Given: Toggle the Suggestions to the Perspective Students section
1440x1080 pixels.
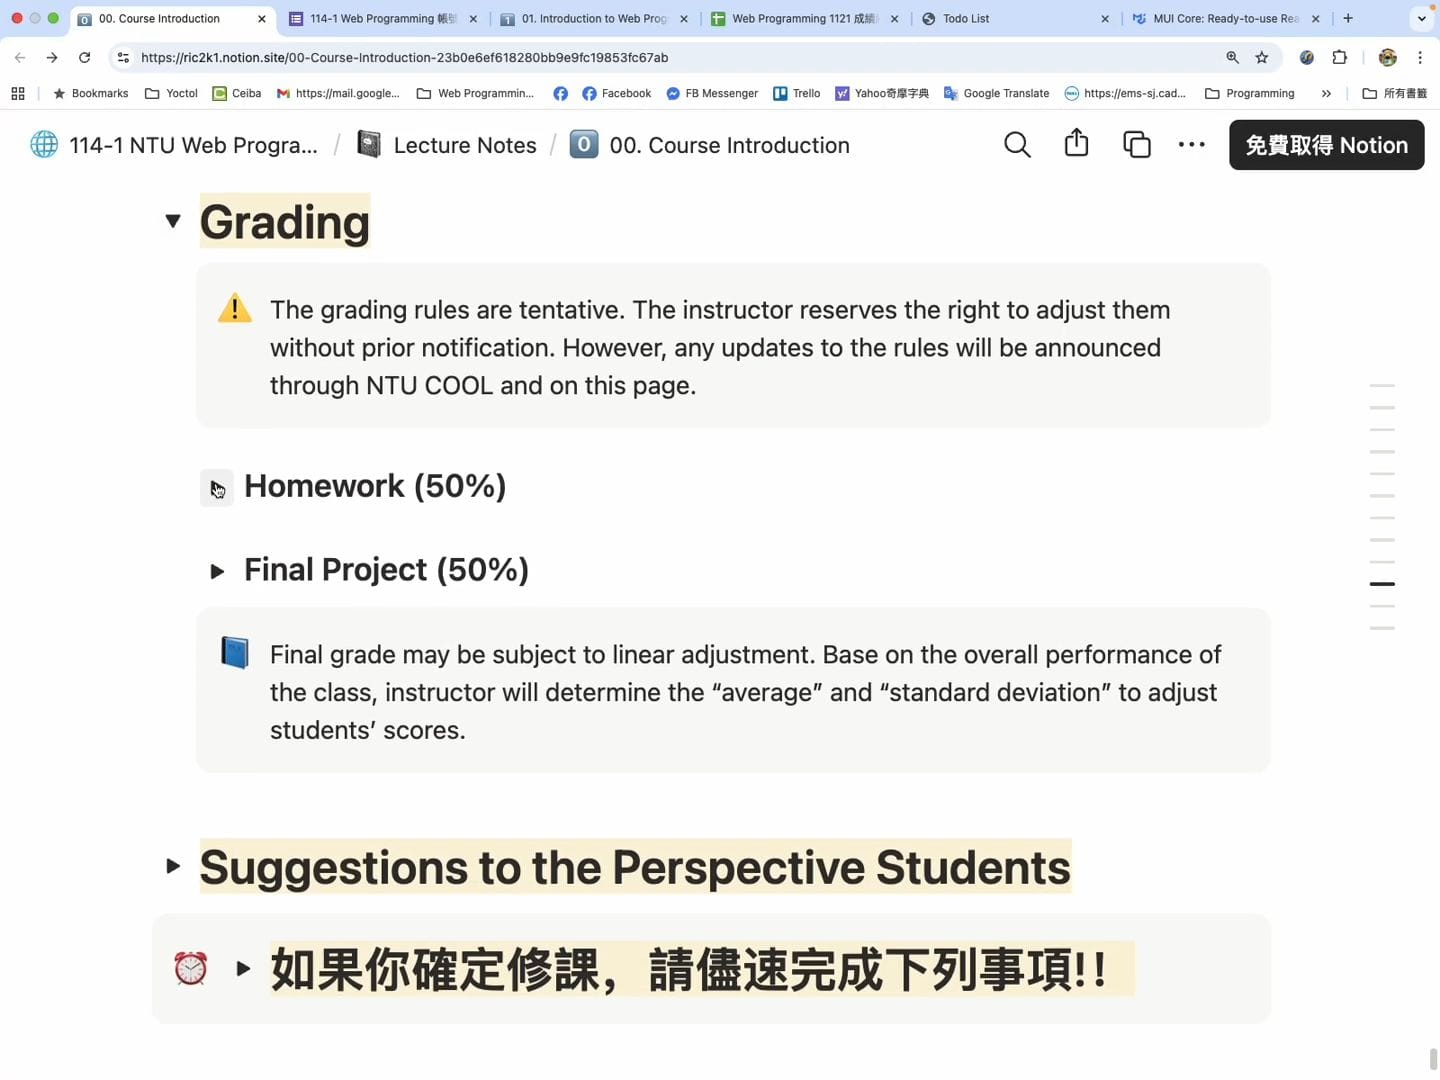Looking at the screenshot, I should coord(173,866).
